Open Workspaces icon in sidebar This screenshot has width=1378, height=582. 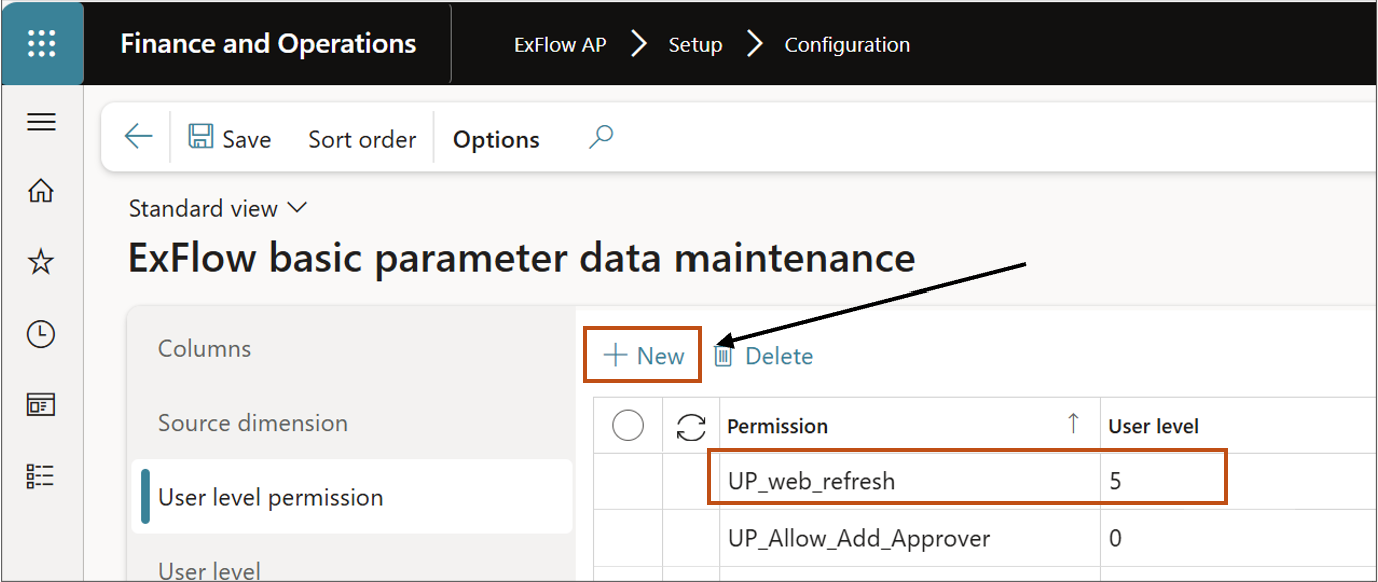coord(41,405)
